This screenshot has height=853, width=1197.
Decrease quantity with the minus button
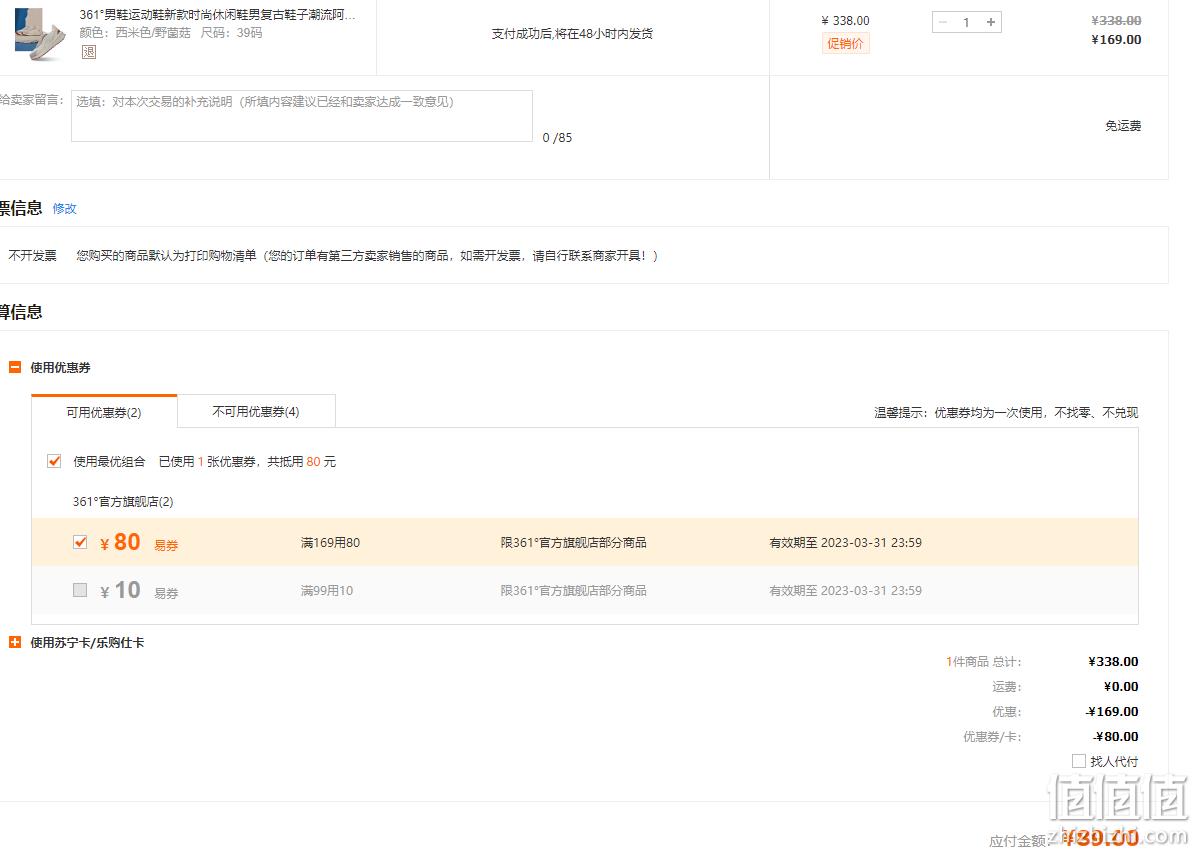click(943, 22)
